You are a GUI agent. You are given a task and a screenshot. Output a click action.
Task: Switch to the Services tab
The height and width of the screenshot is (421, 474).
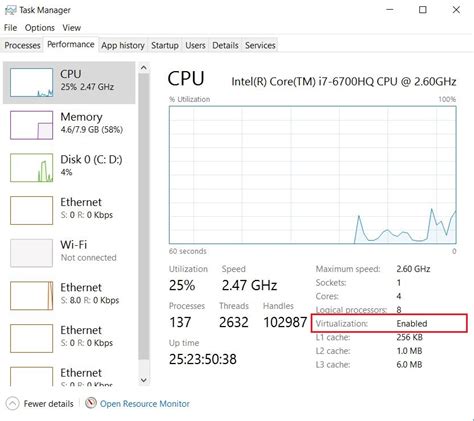click(x=260, y=45)
